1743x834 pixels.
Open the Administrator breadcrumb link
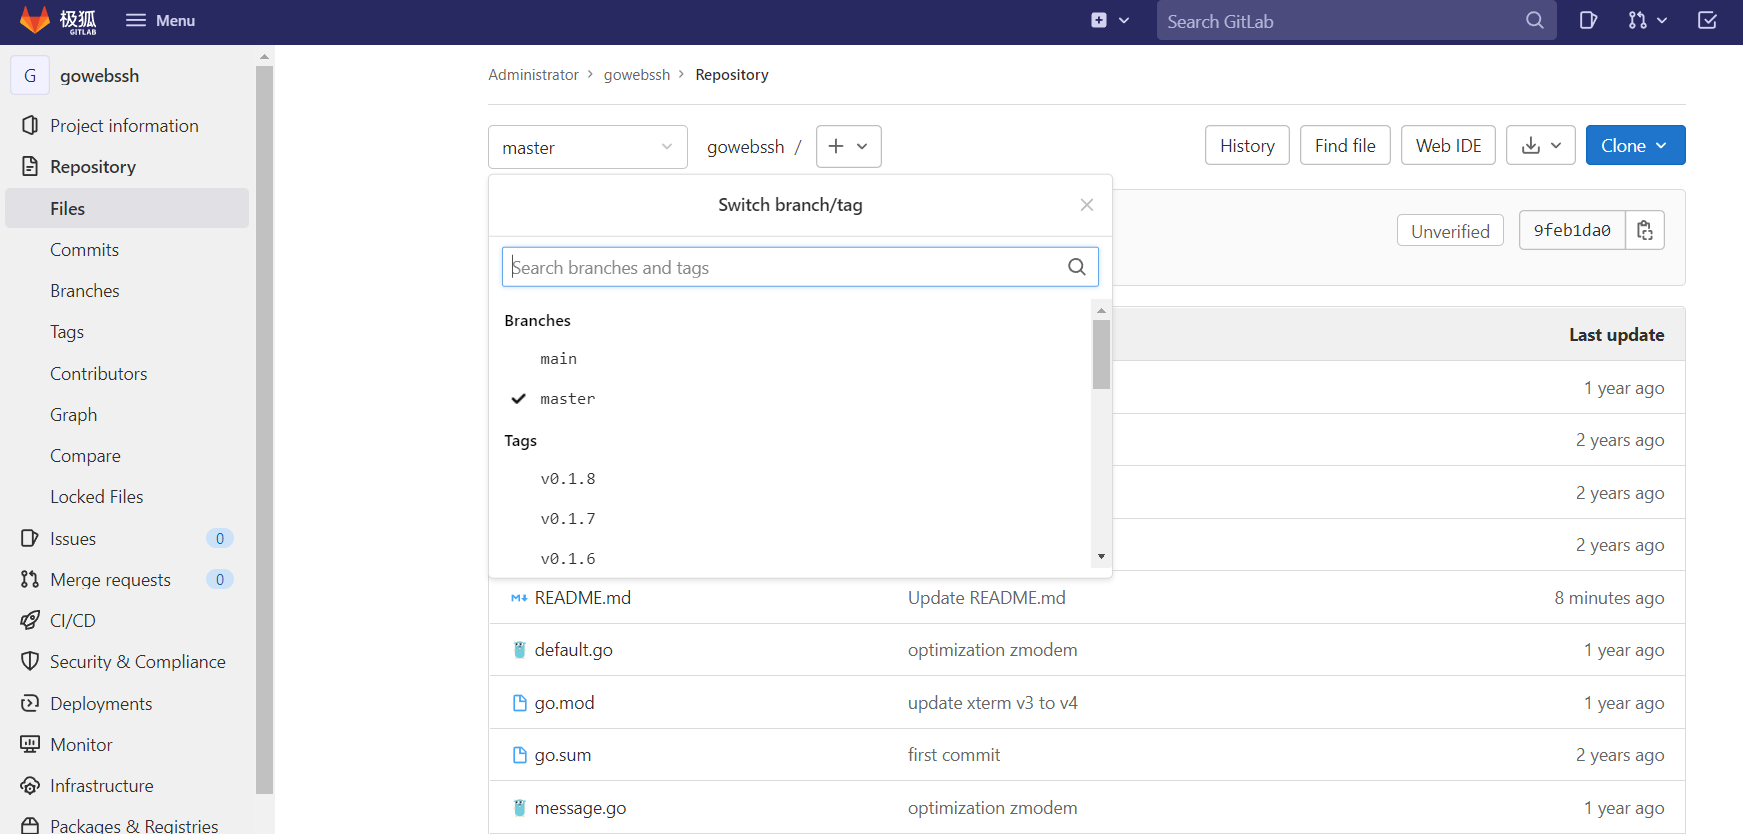tap(533, 74)
